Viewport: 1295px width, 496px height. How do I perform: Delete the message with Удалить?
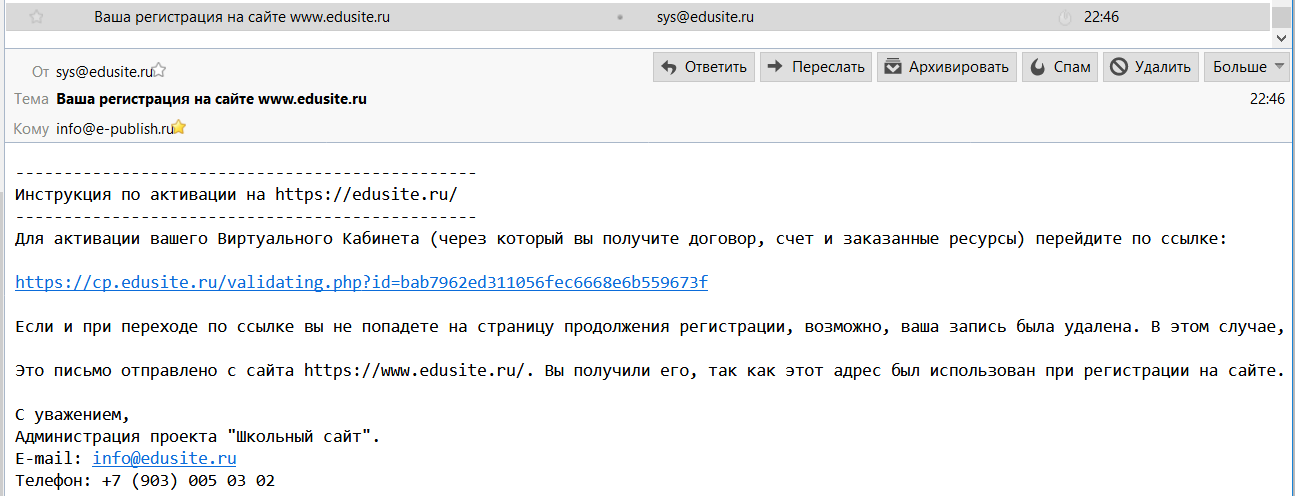tap(1151, 67)
